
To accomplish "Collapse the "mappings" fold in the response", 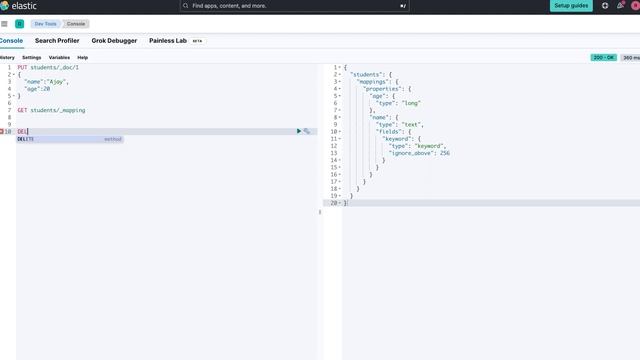I will (x=340, y=82).
